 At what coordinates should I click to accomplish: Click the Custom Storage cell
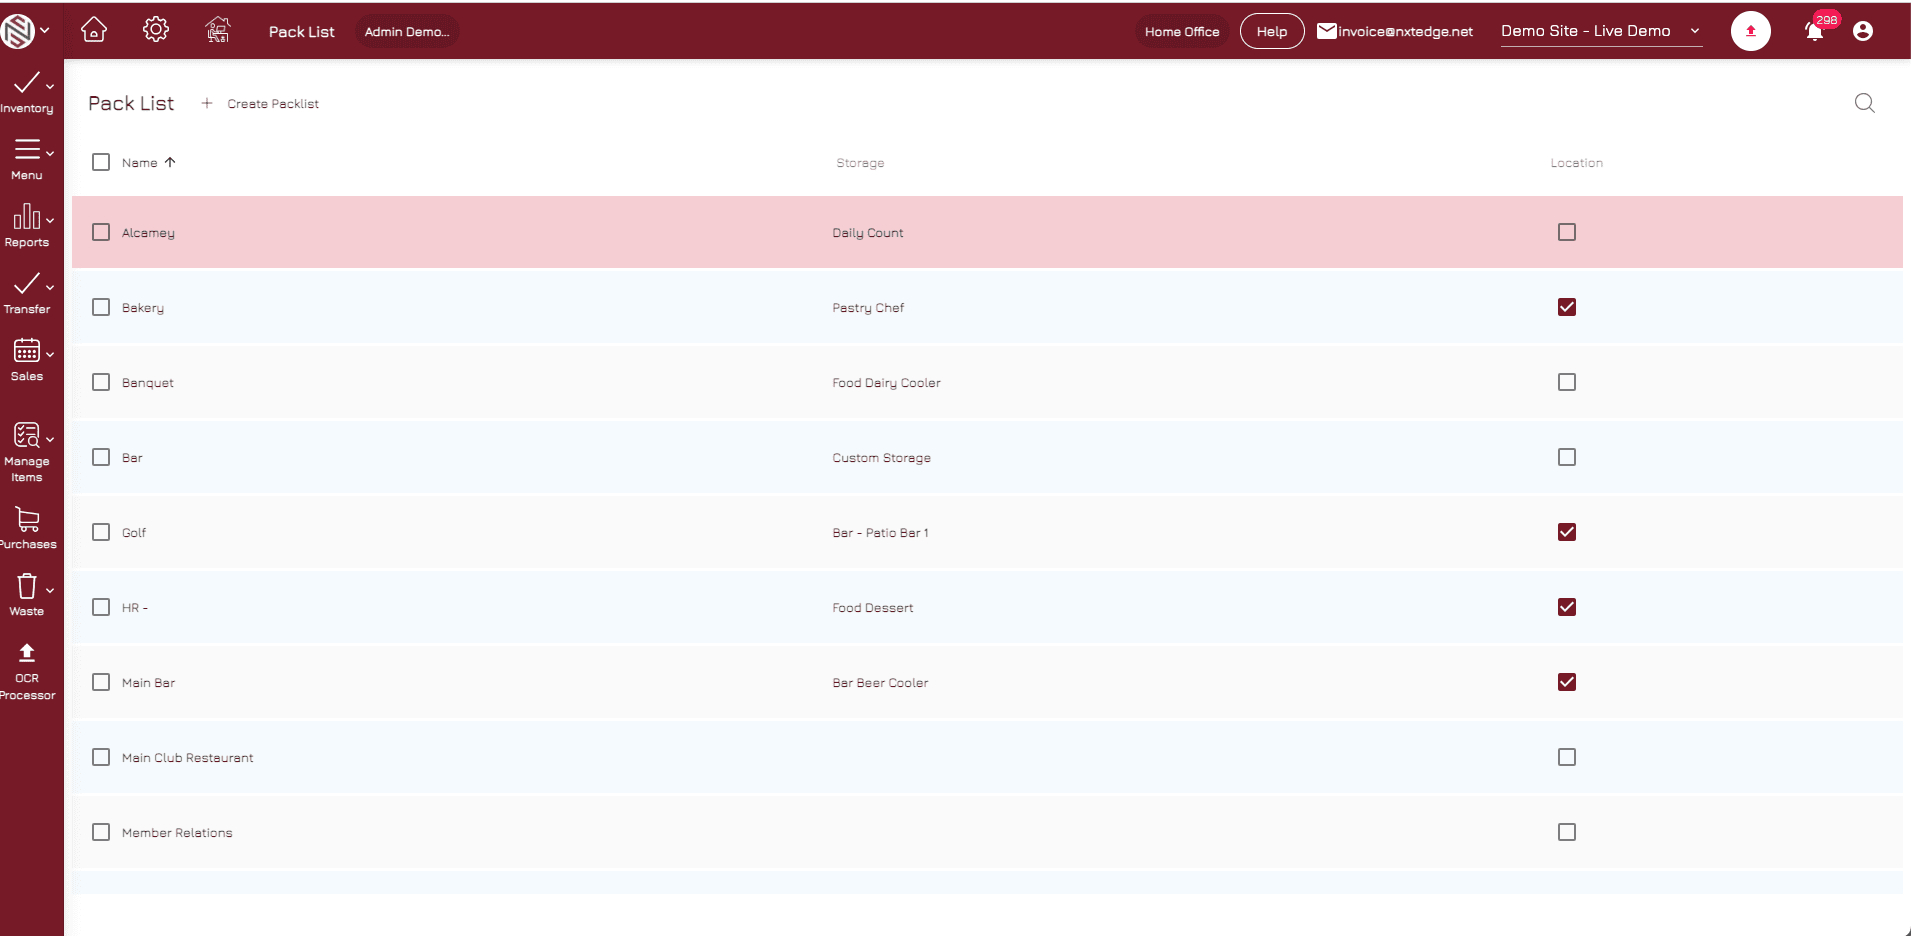(881, 458)
